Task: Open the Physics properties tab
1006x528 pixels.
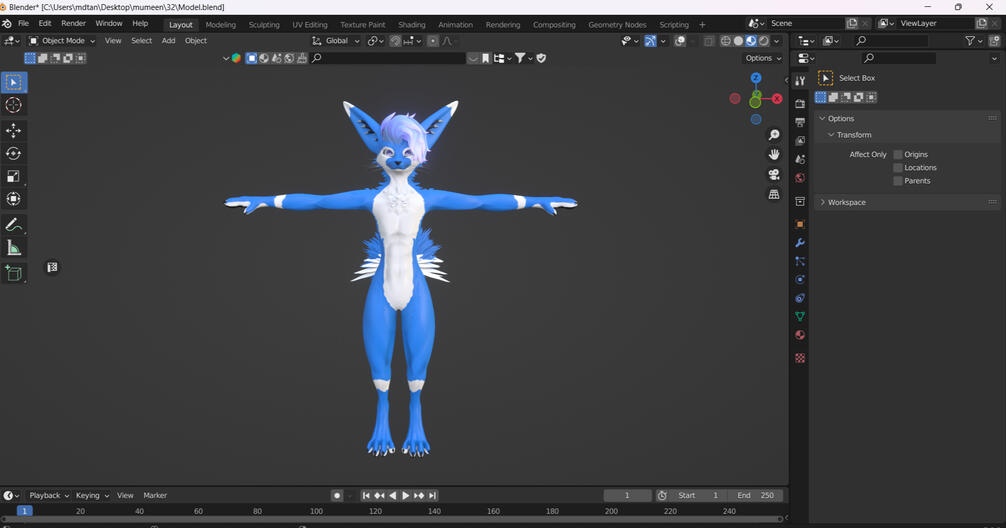Action: pos(800,280)
